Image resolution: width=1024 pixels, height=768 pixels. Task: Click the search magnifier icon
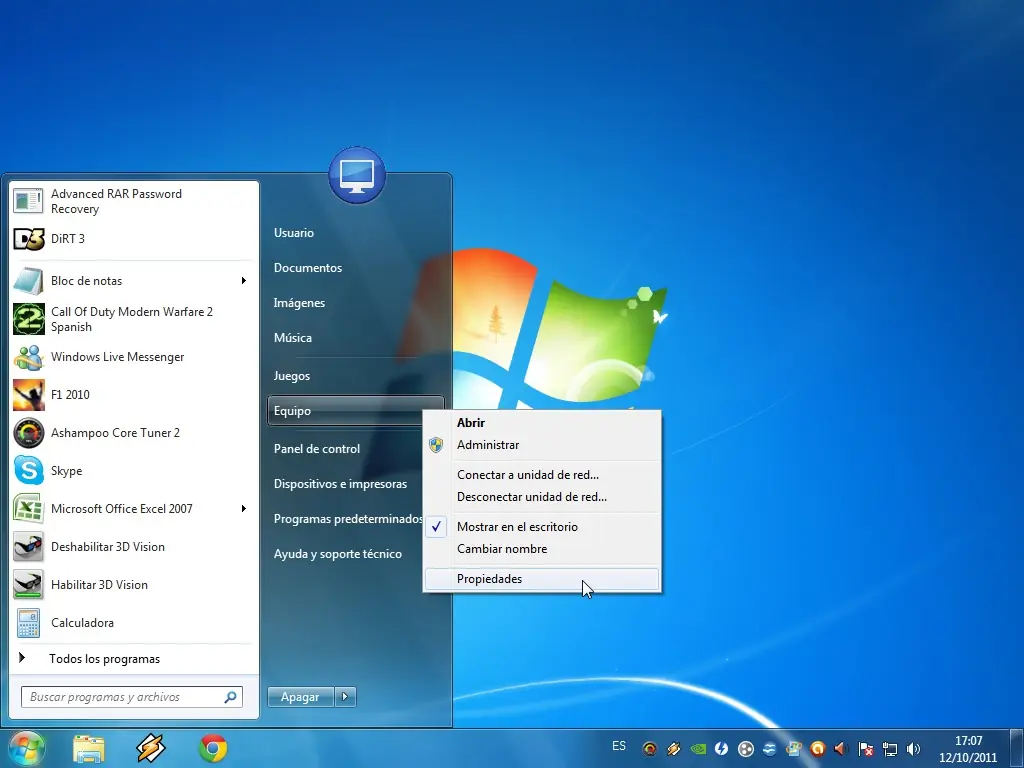[x=231, y=697]
